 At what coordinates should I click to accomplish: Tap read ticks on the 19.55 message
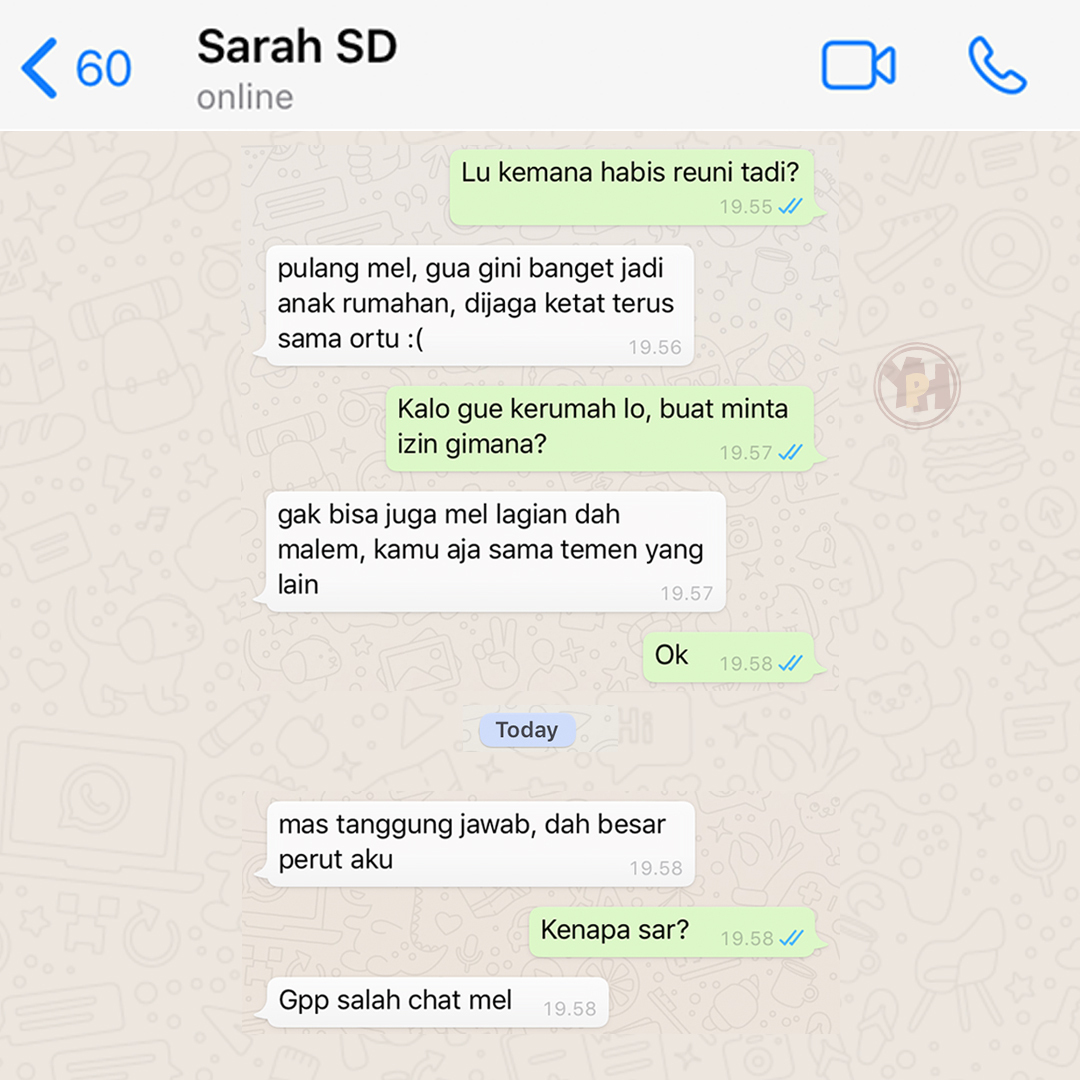click(790, 206)
